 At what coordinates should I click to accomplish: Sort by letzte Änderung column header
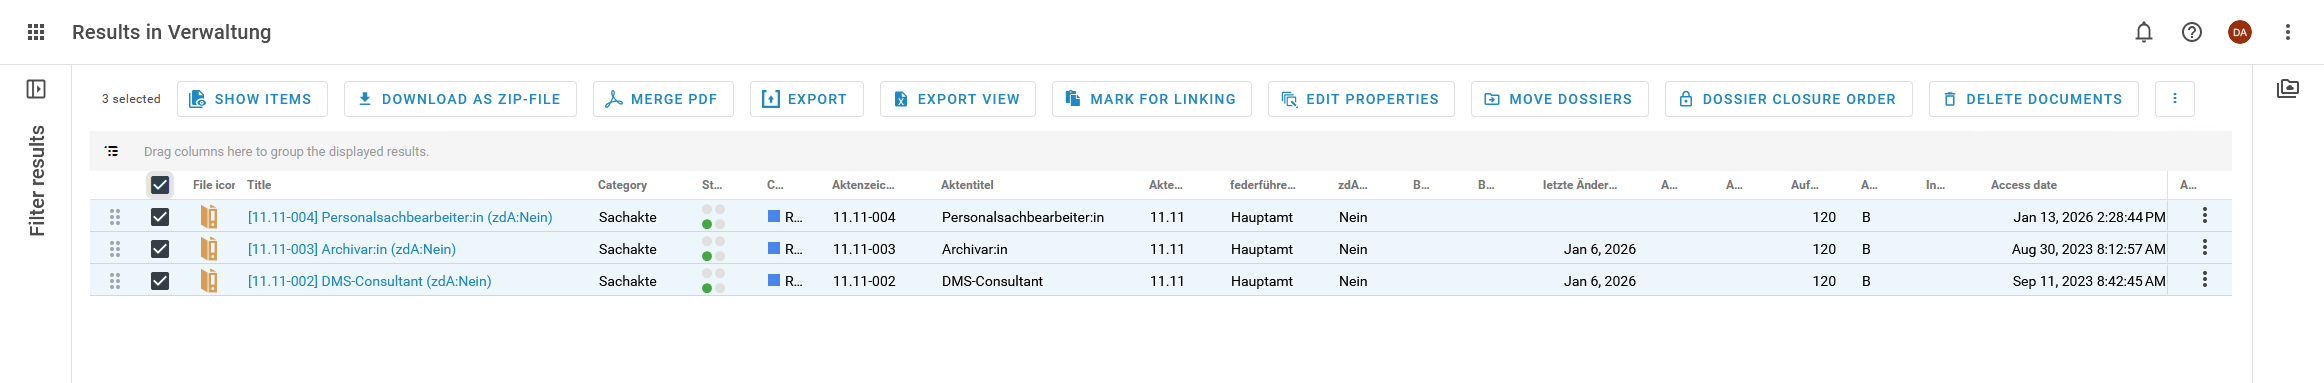click(1580, 185)
